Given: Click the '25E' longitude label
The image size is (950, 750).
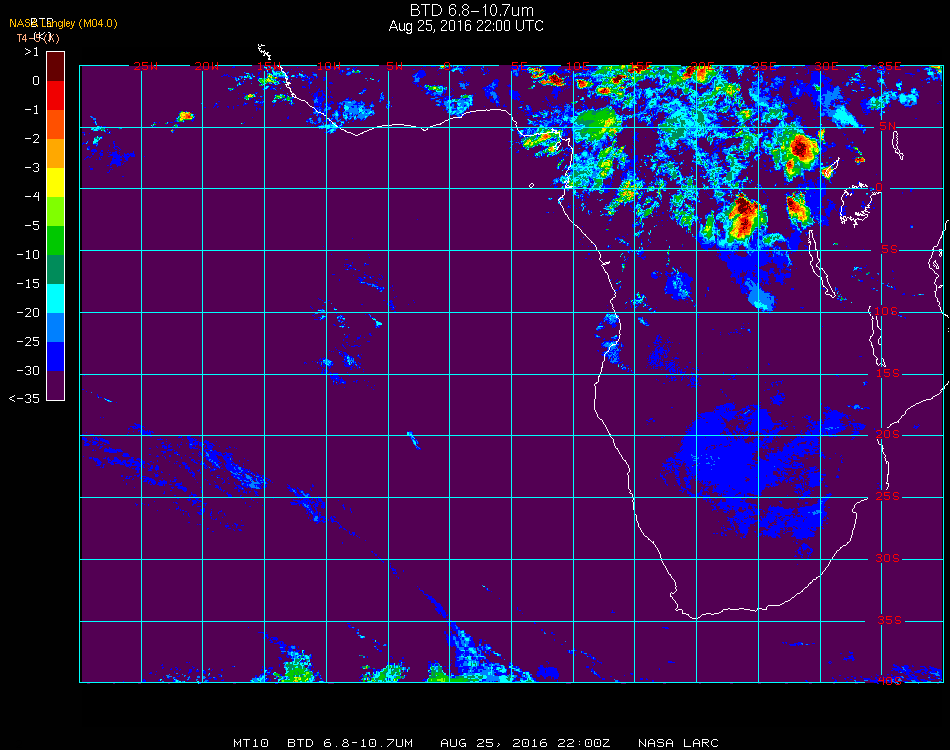Looking at the screenshot, I should tap(764, 66).
